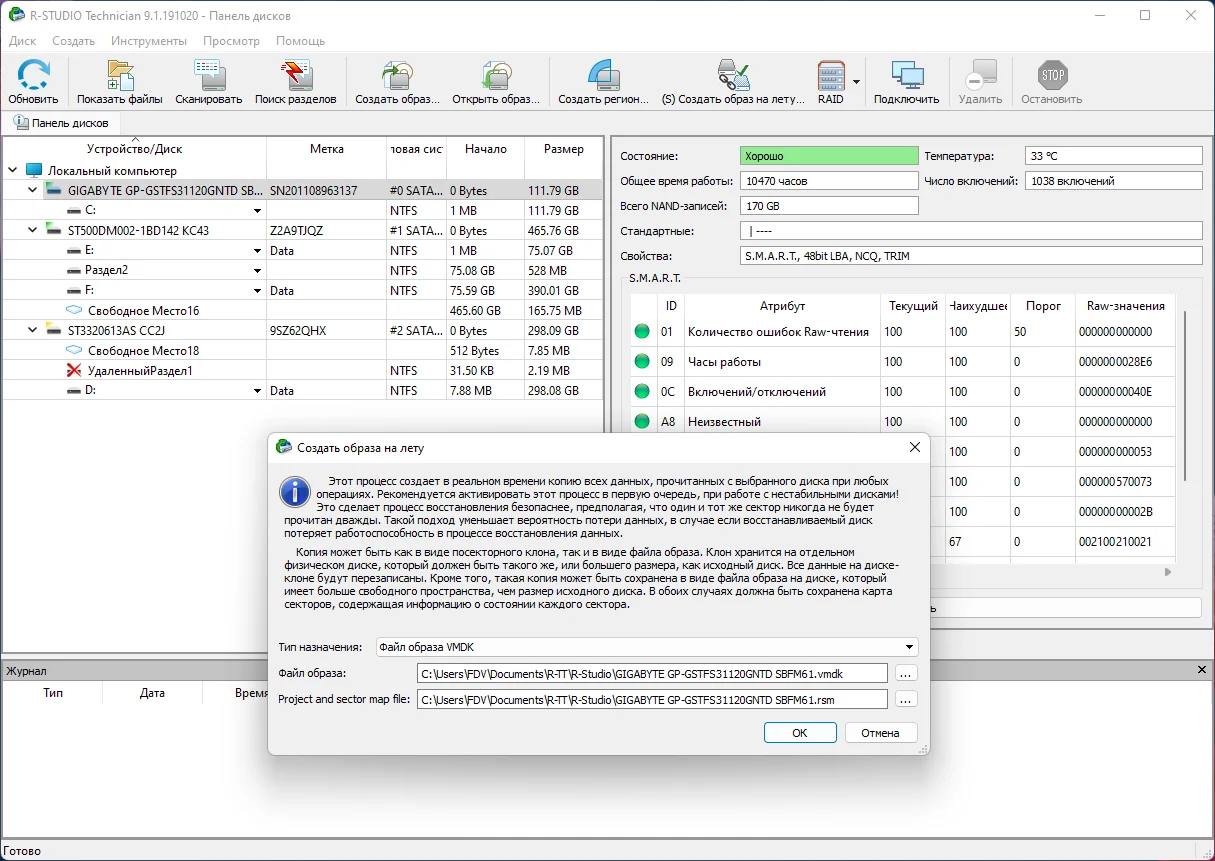1215x861 pixels.
Task: Open Показать файлы toolbar tool
Action: [120, 82]
